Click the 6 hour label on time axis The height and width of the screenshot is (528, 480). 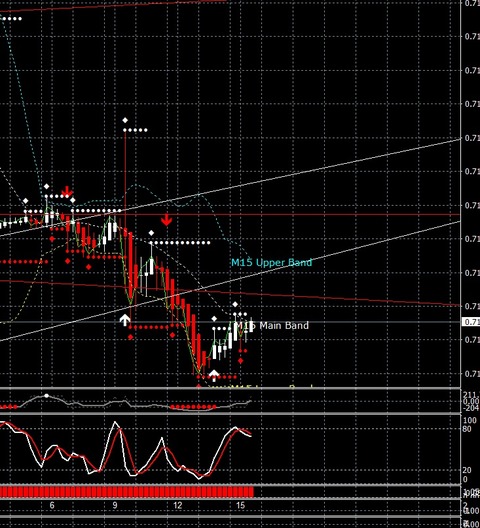52,505
